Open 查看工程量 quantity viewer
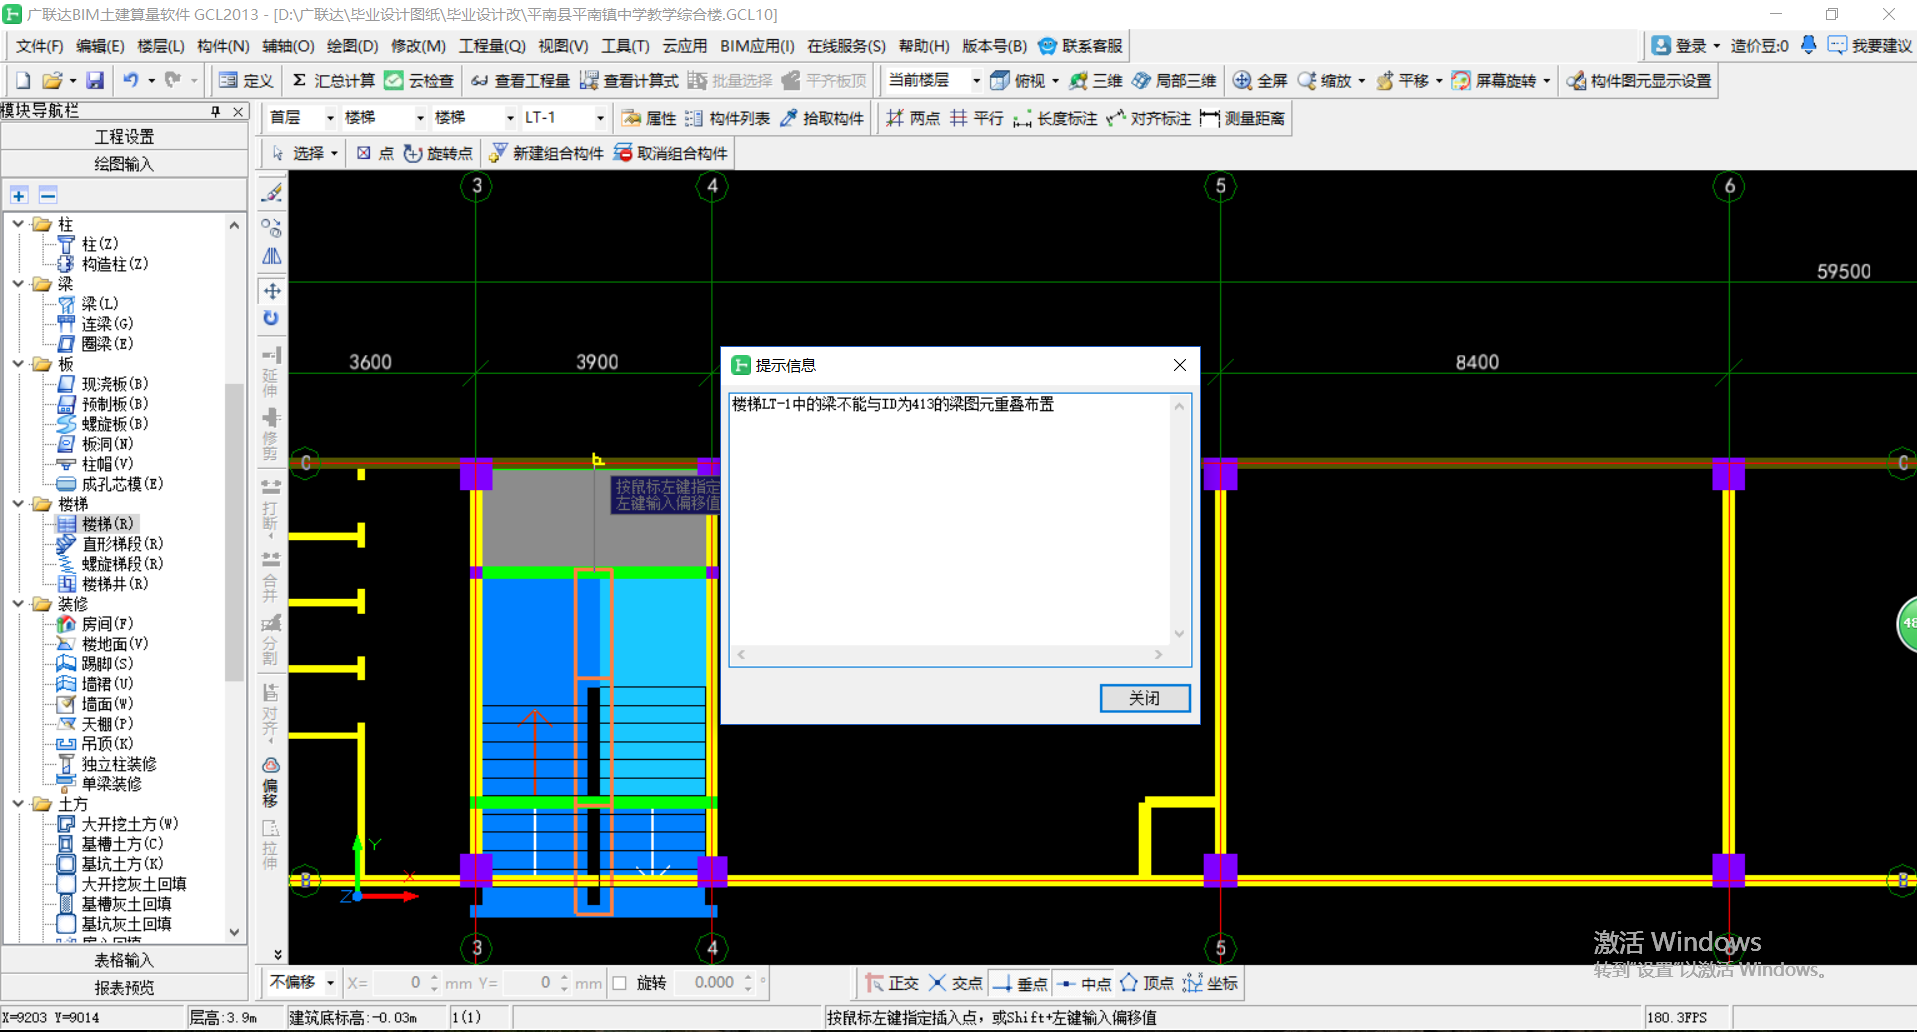 click(520, 81)
